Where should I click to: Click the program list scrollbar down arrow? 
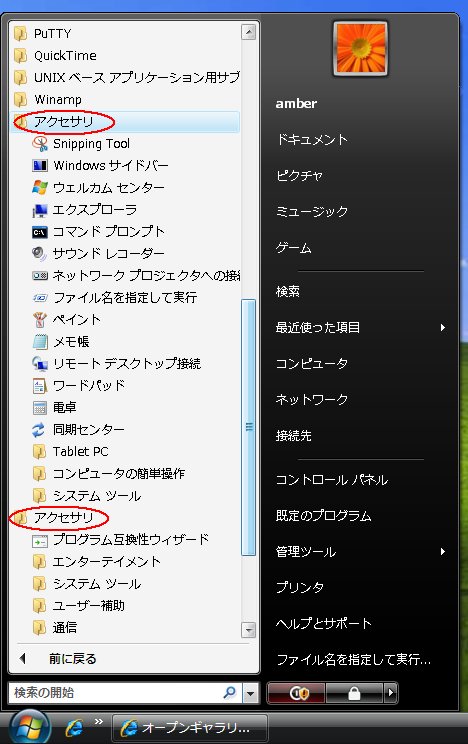click(249, 630)
